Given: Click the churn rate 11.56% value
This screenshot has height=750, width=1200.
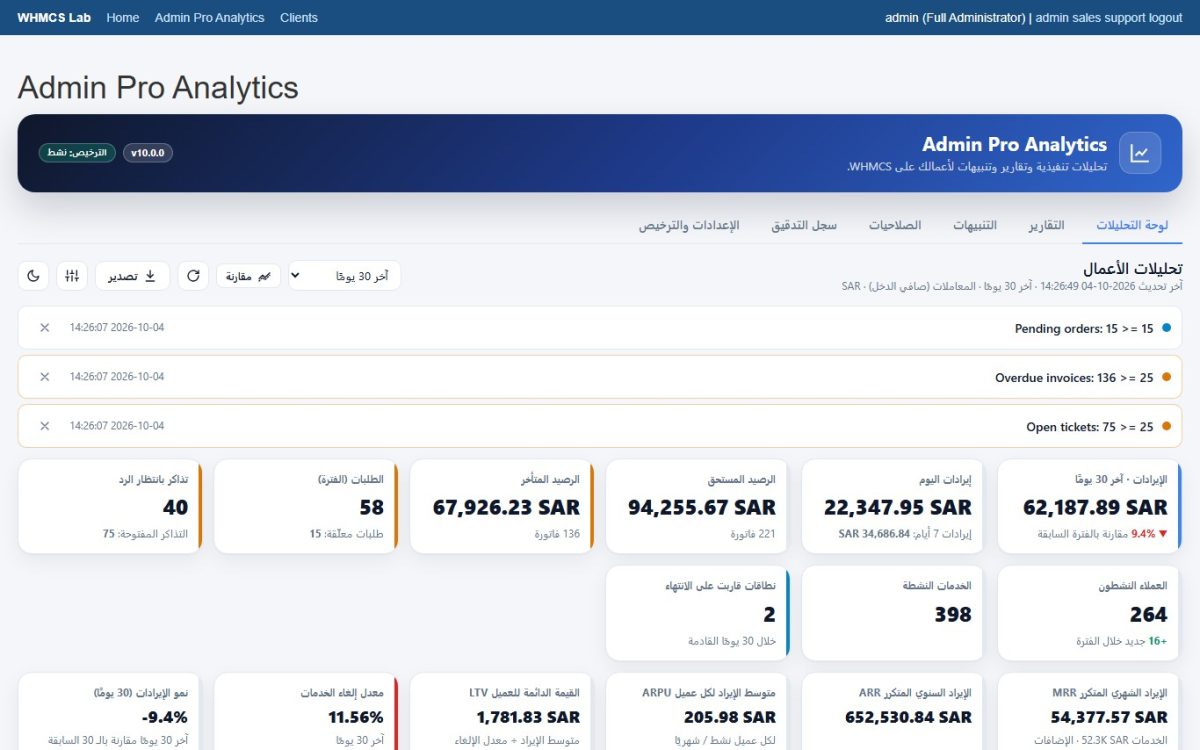Looking at the screenshot, I should pyautogui.click(x=356, y=717).
